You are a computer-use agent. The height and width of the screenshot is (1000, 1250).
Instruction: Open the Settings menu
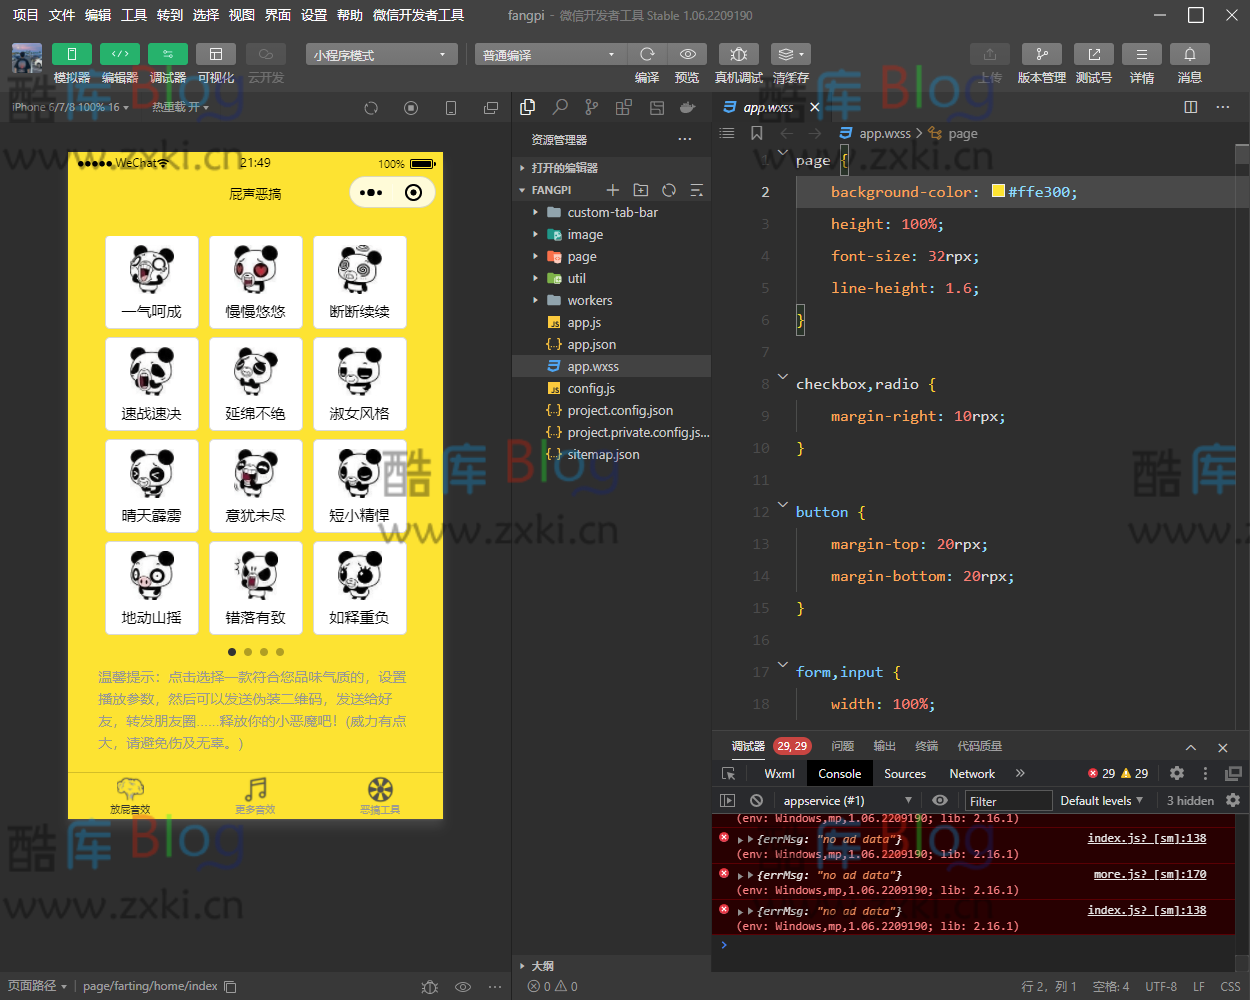[314, 15]
